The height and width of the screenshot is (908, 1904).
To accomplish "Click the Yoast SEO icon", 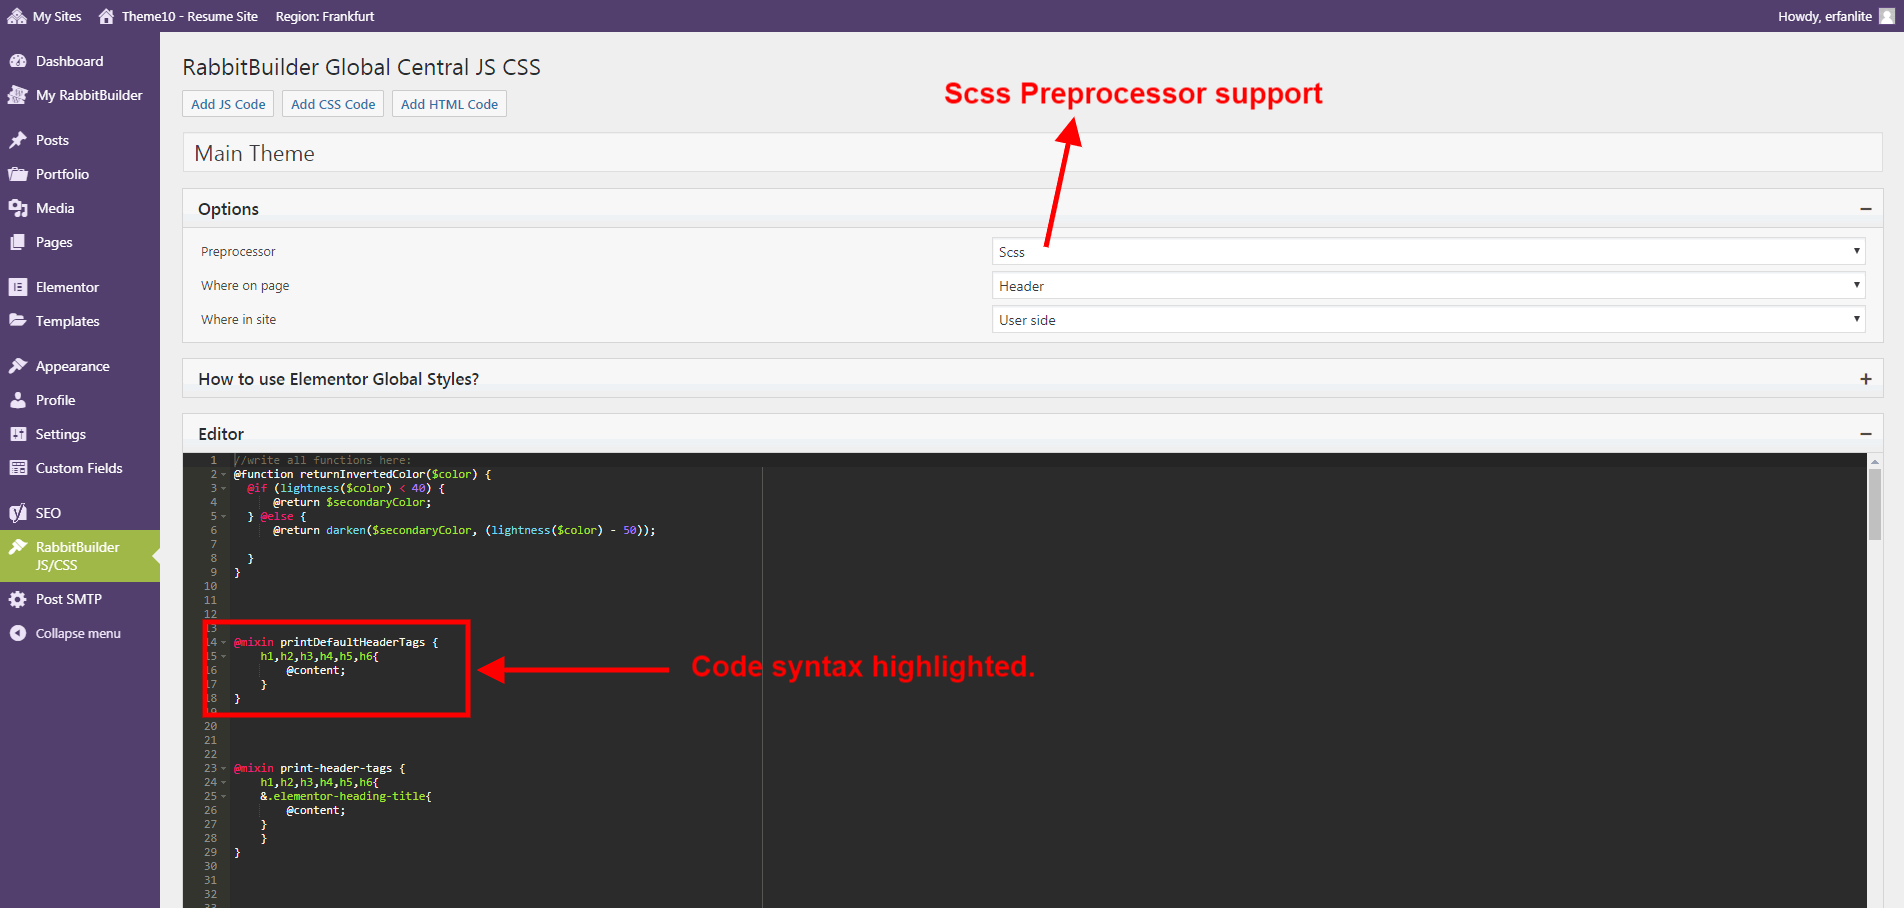I will click(18, 513).
